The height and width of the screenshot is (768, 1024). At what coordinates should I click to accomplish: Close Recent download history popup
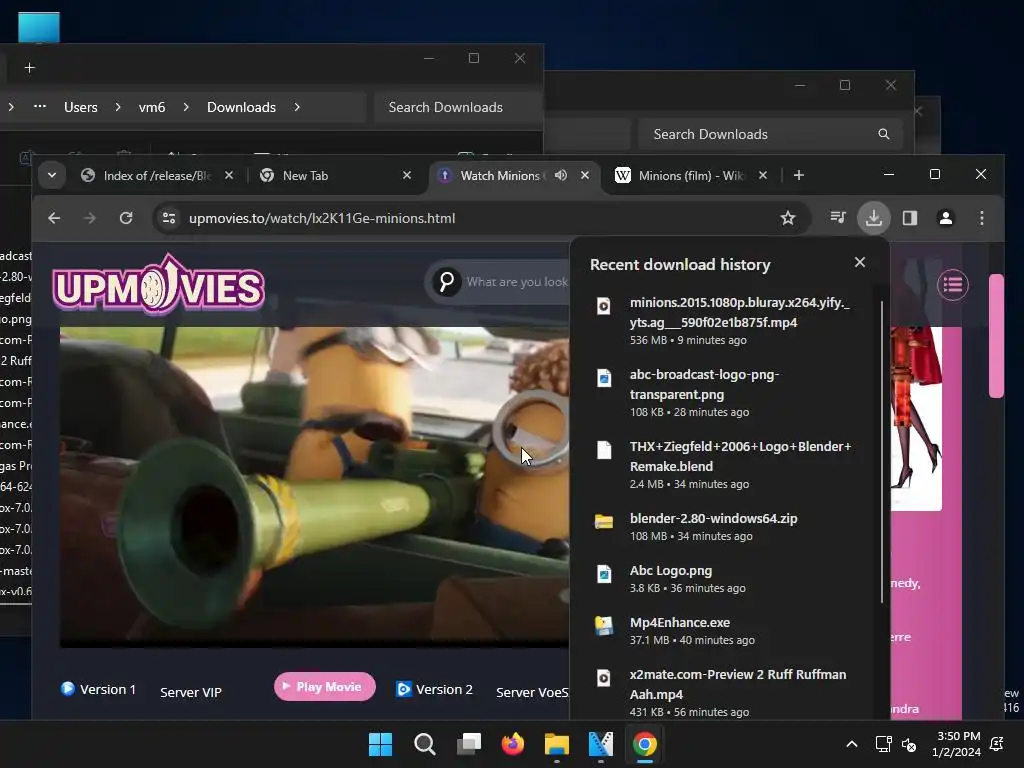[x=860, y=262]
